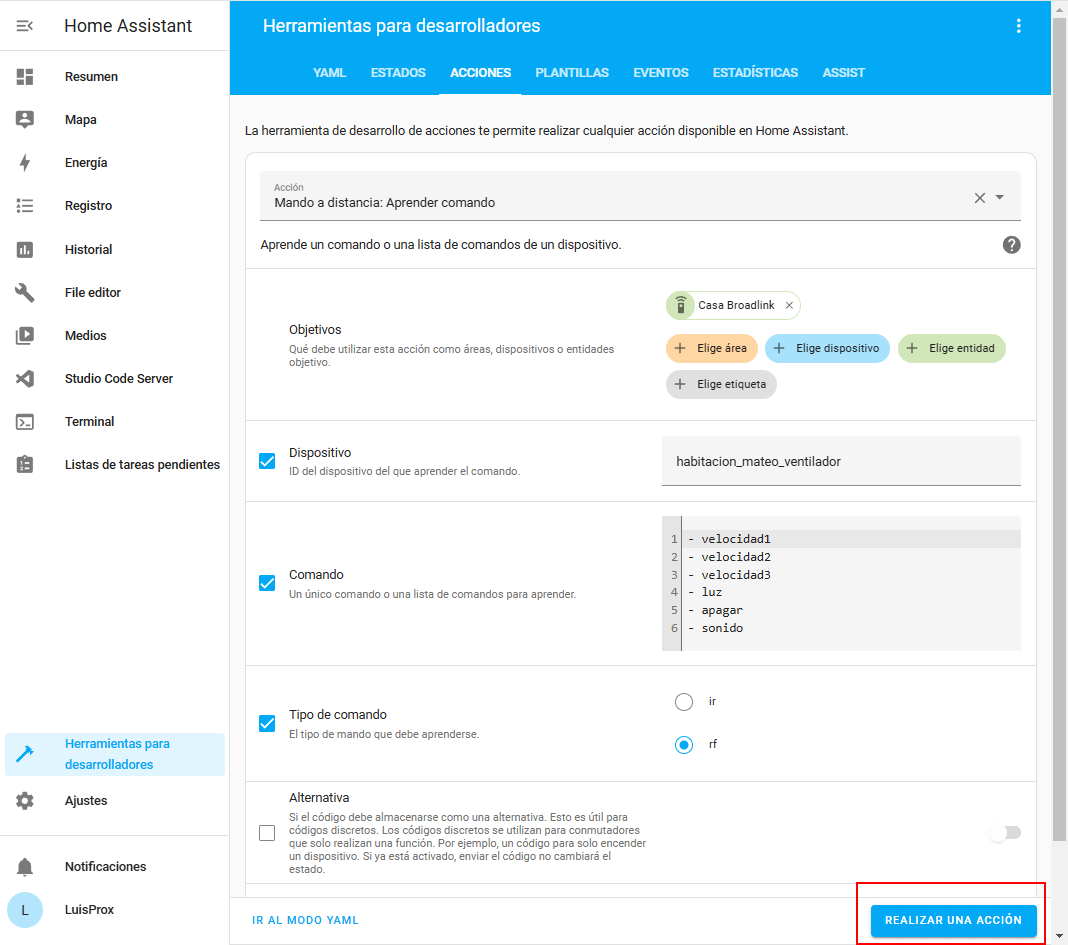Click the Casa Broadlink remote icon
Viewport: 1068px width, 945px height.
[680, 305]
